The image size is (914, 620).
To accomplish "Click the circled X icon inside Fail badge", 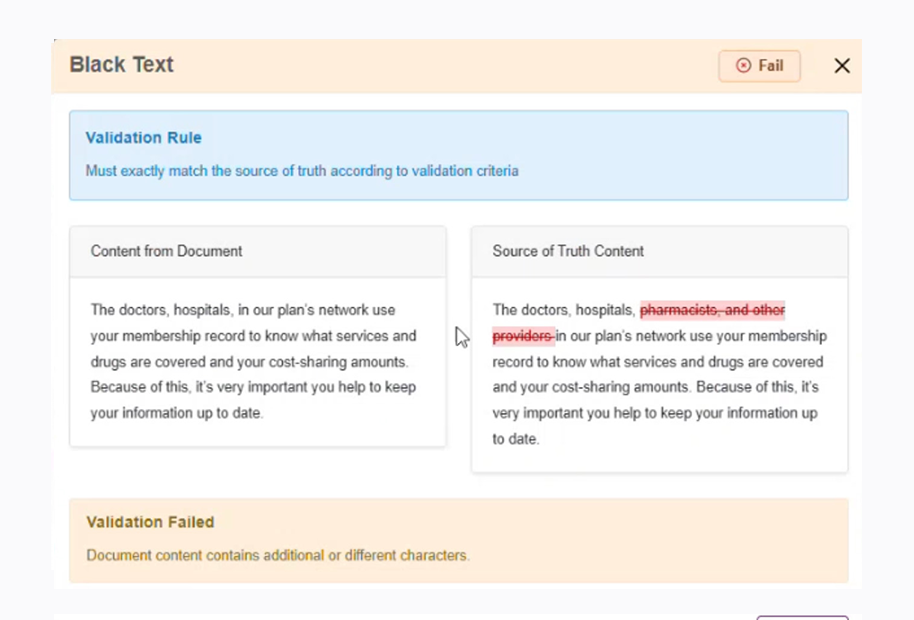I will 743,66.
